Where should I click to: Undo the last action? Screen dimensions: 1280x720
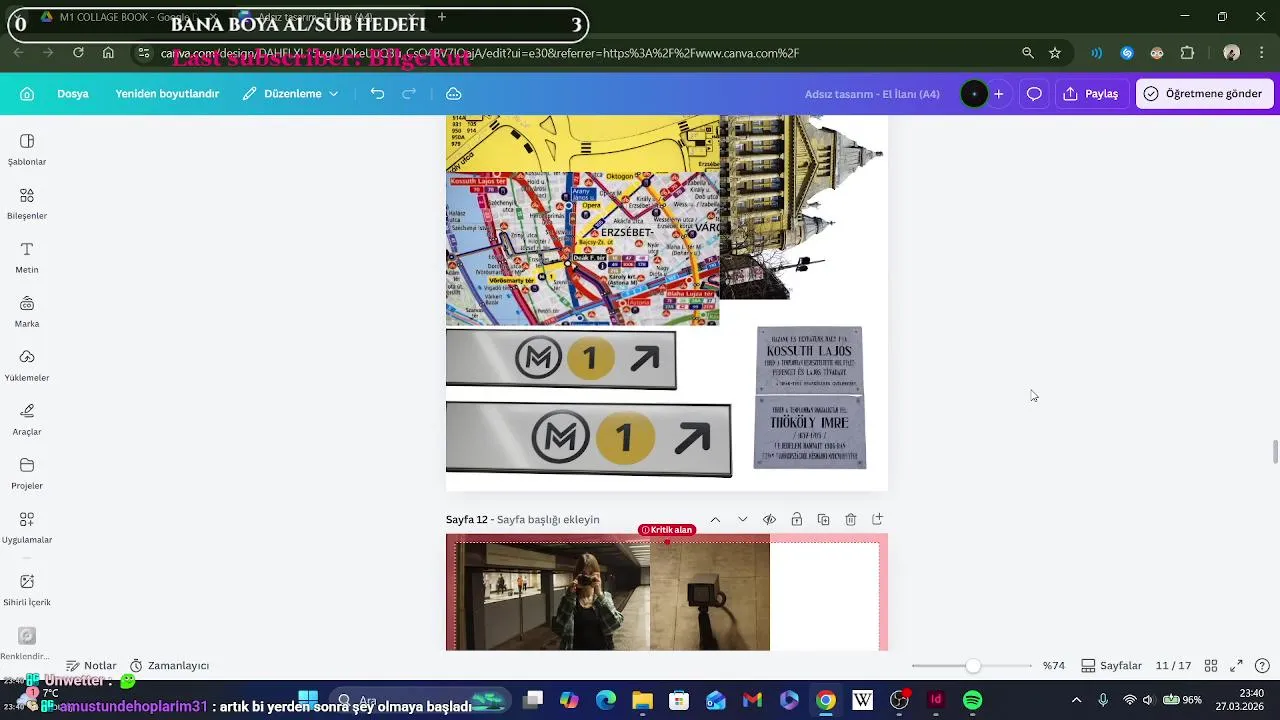tap(377, 94)
